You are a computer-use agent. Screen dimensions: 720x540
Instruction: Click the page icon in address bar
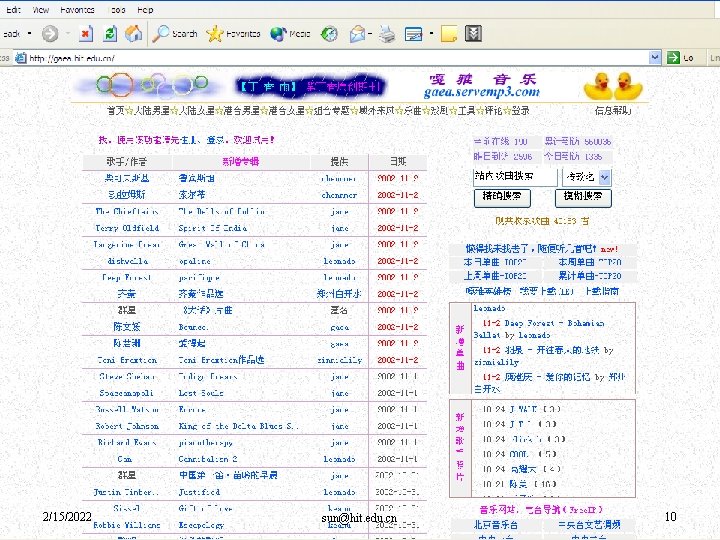pyautogui.click(x=21, y=58)
